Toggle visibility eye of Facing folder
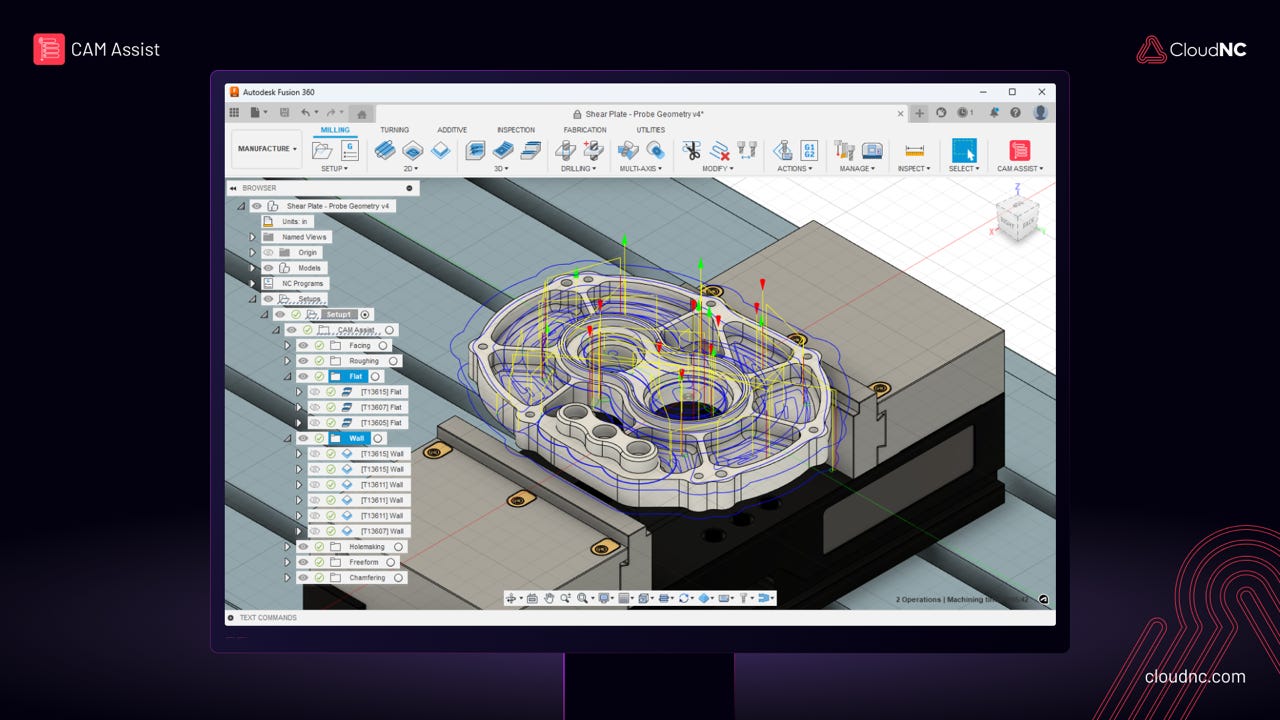Image resolution: width=1280 pixels, height=720 pixels. pyautogui.click(x=303, y=345)
